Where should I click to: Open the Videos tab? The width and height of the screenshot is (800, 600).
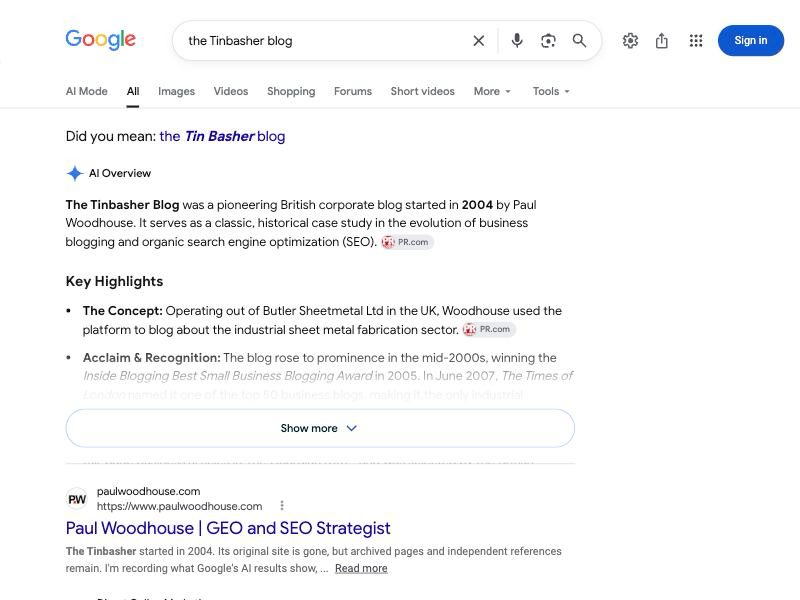231,91
